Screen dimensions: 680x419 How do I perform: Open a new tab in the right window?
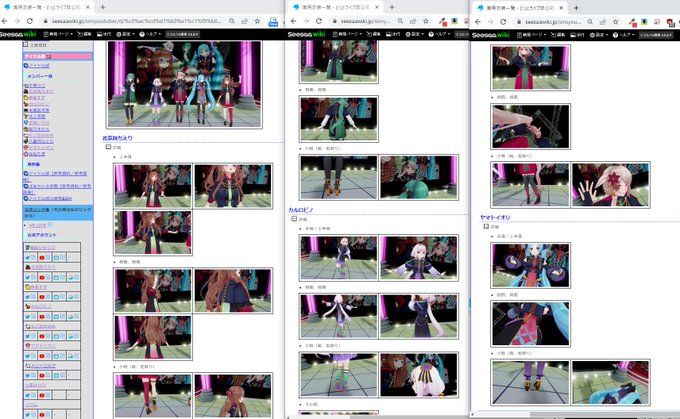click(576, 7)
